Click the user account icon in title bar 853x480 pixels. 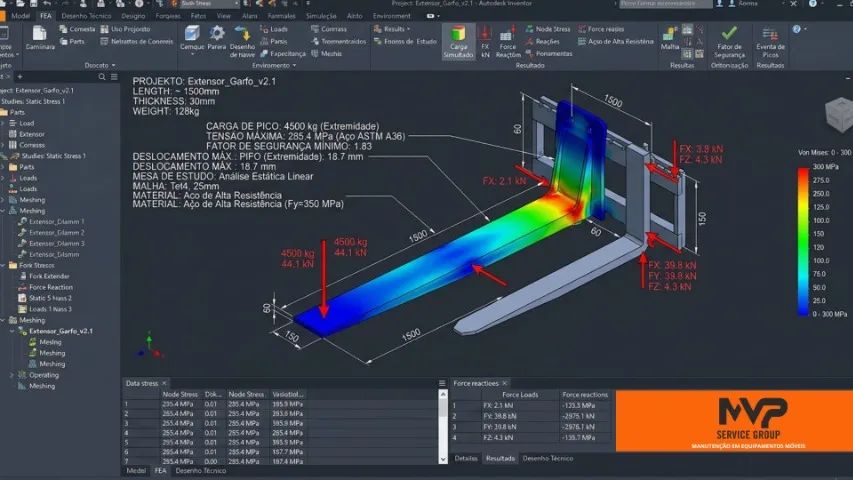(732, 4)
